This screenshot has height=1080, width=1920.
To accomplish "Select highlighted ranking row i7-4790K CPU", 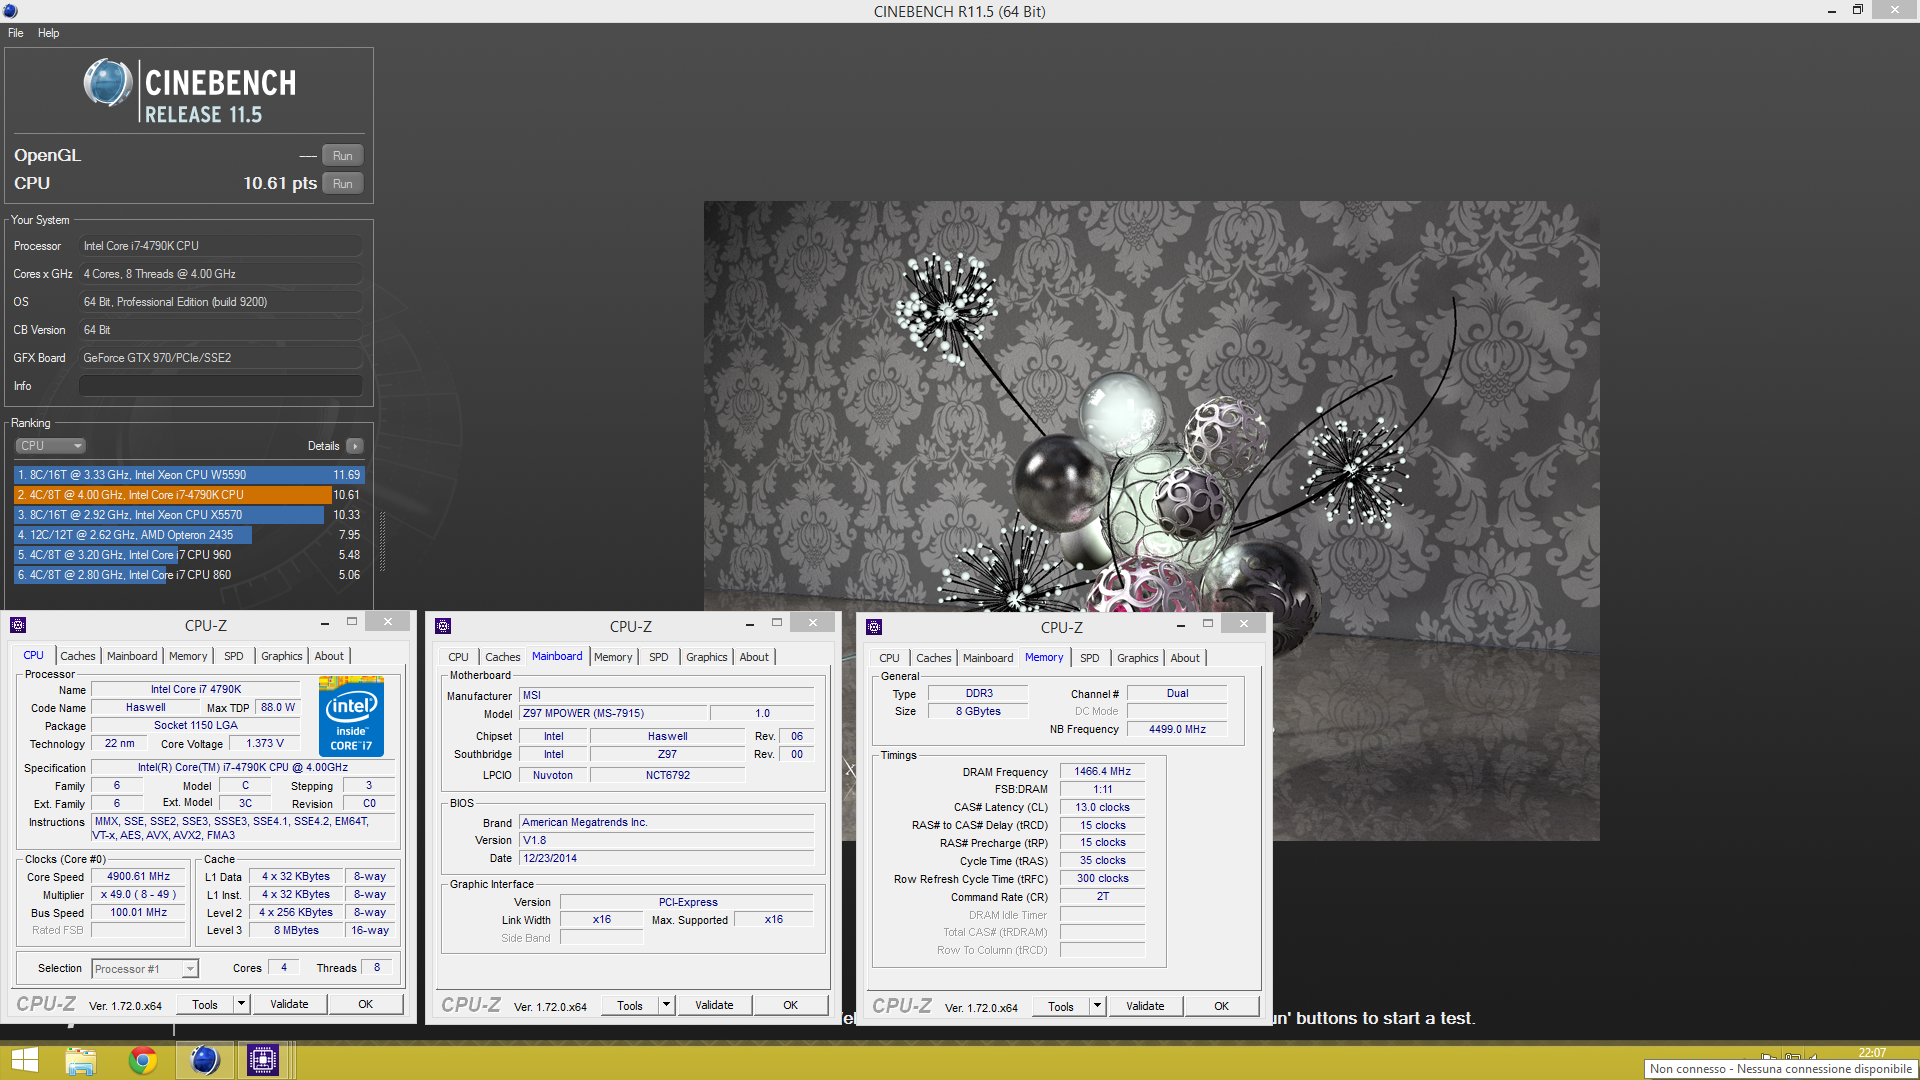I will pos(189,495).
